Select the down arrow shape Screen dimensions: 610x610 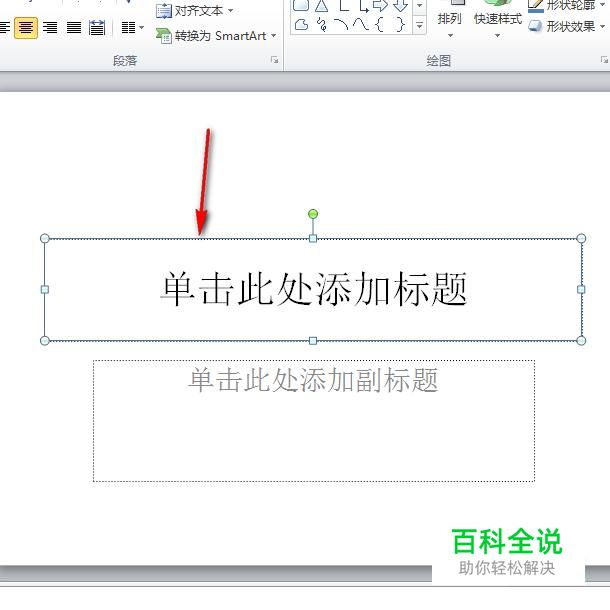pyautogui.click(x=400, y=5)
